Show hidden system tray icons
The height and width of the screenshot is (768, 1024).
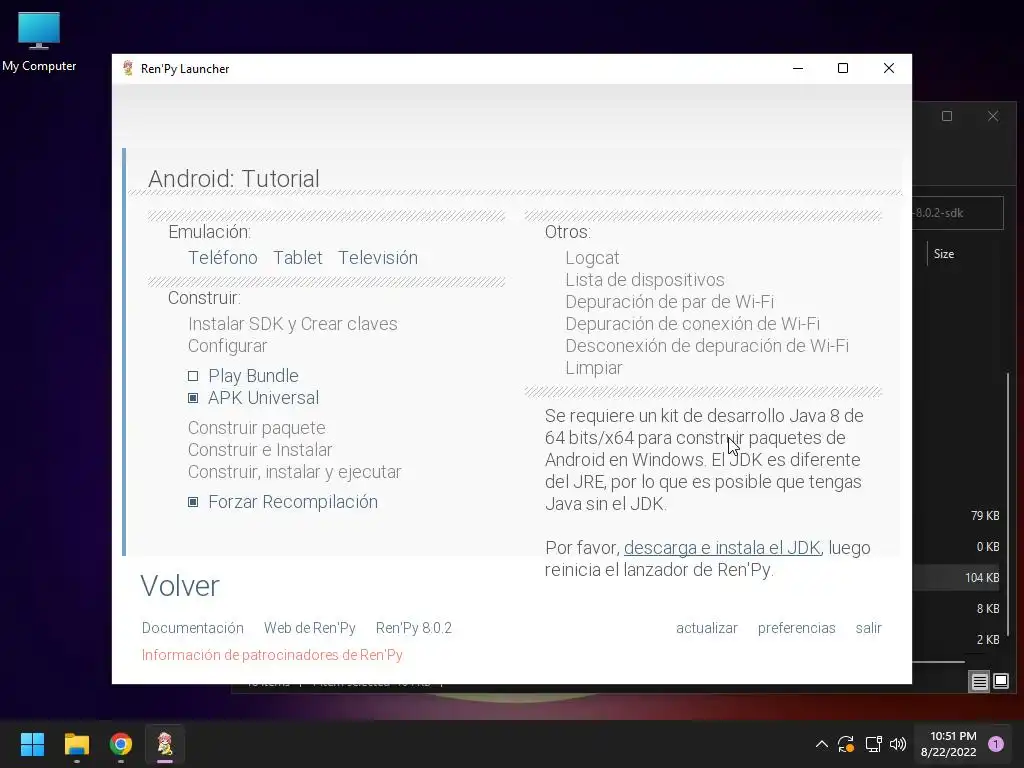click(822, 744)
